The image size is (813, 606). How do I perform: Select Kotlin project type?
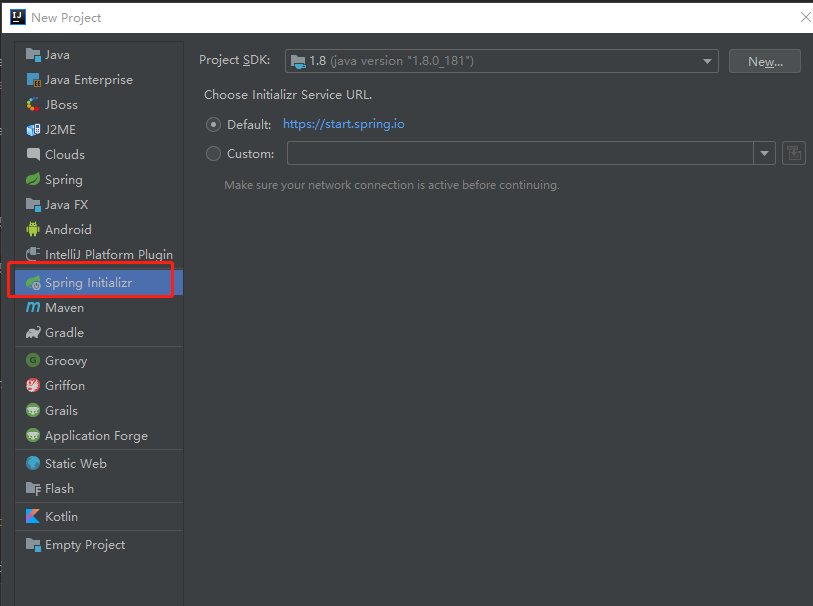click(99, 516)
